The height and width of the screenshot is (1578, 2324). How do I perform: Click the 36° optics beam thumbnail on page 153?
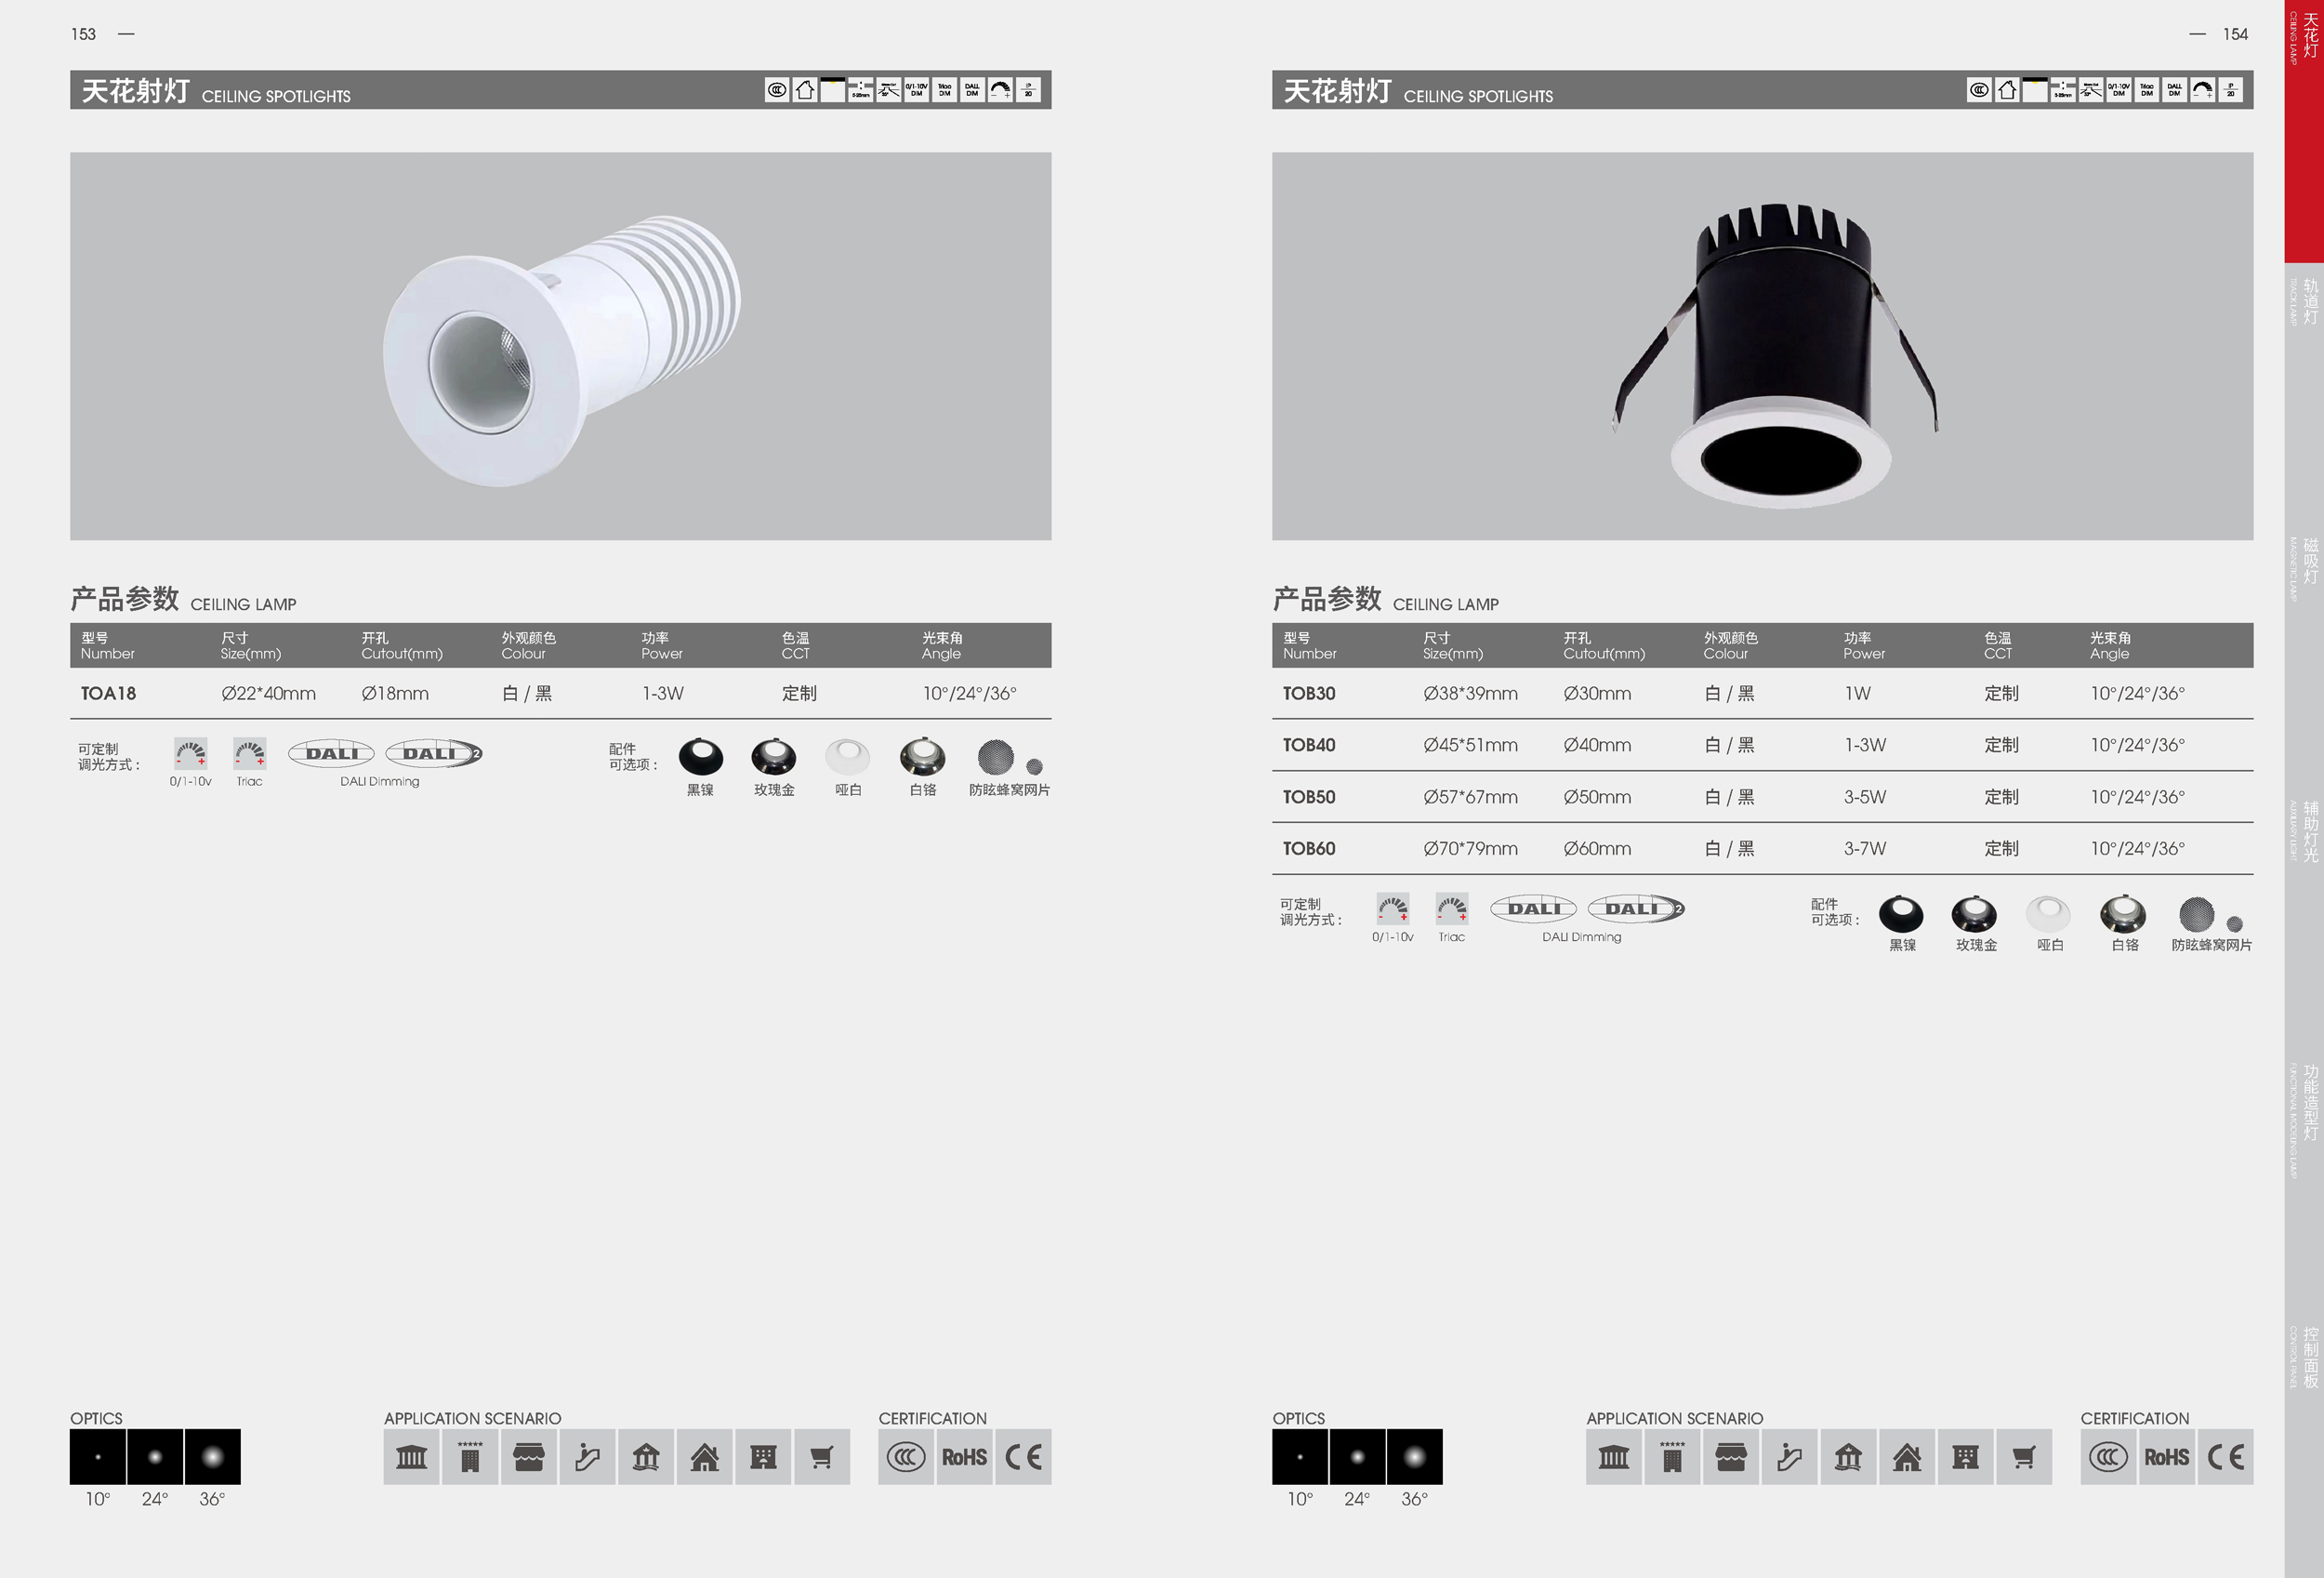point(212,1457)
